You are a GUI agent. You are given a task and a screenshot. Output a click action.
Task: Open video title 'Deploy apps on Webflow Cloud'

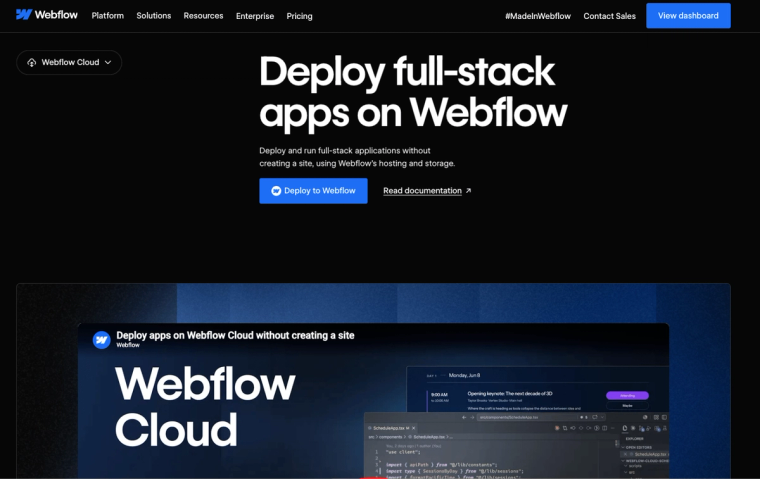(235, 335)
